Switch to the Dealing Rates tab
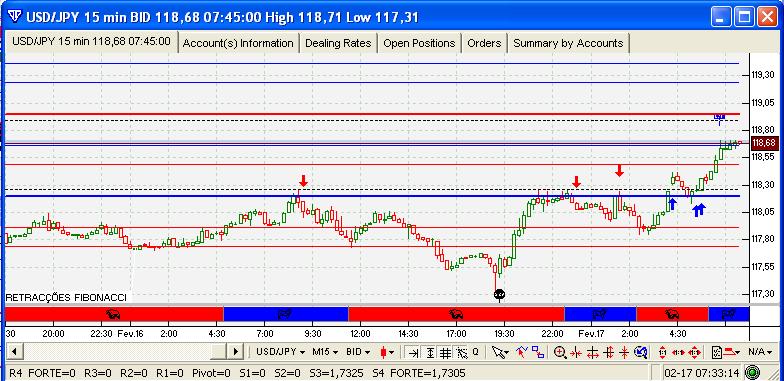 [x=338, y=43]
